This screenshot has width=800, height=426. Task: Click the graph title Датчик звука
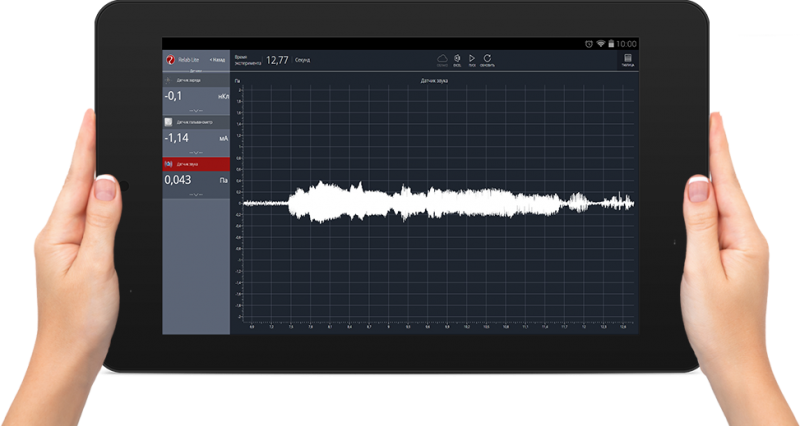click(434, 79)
